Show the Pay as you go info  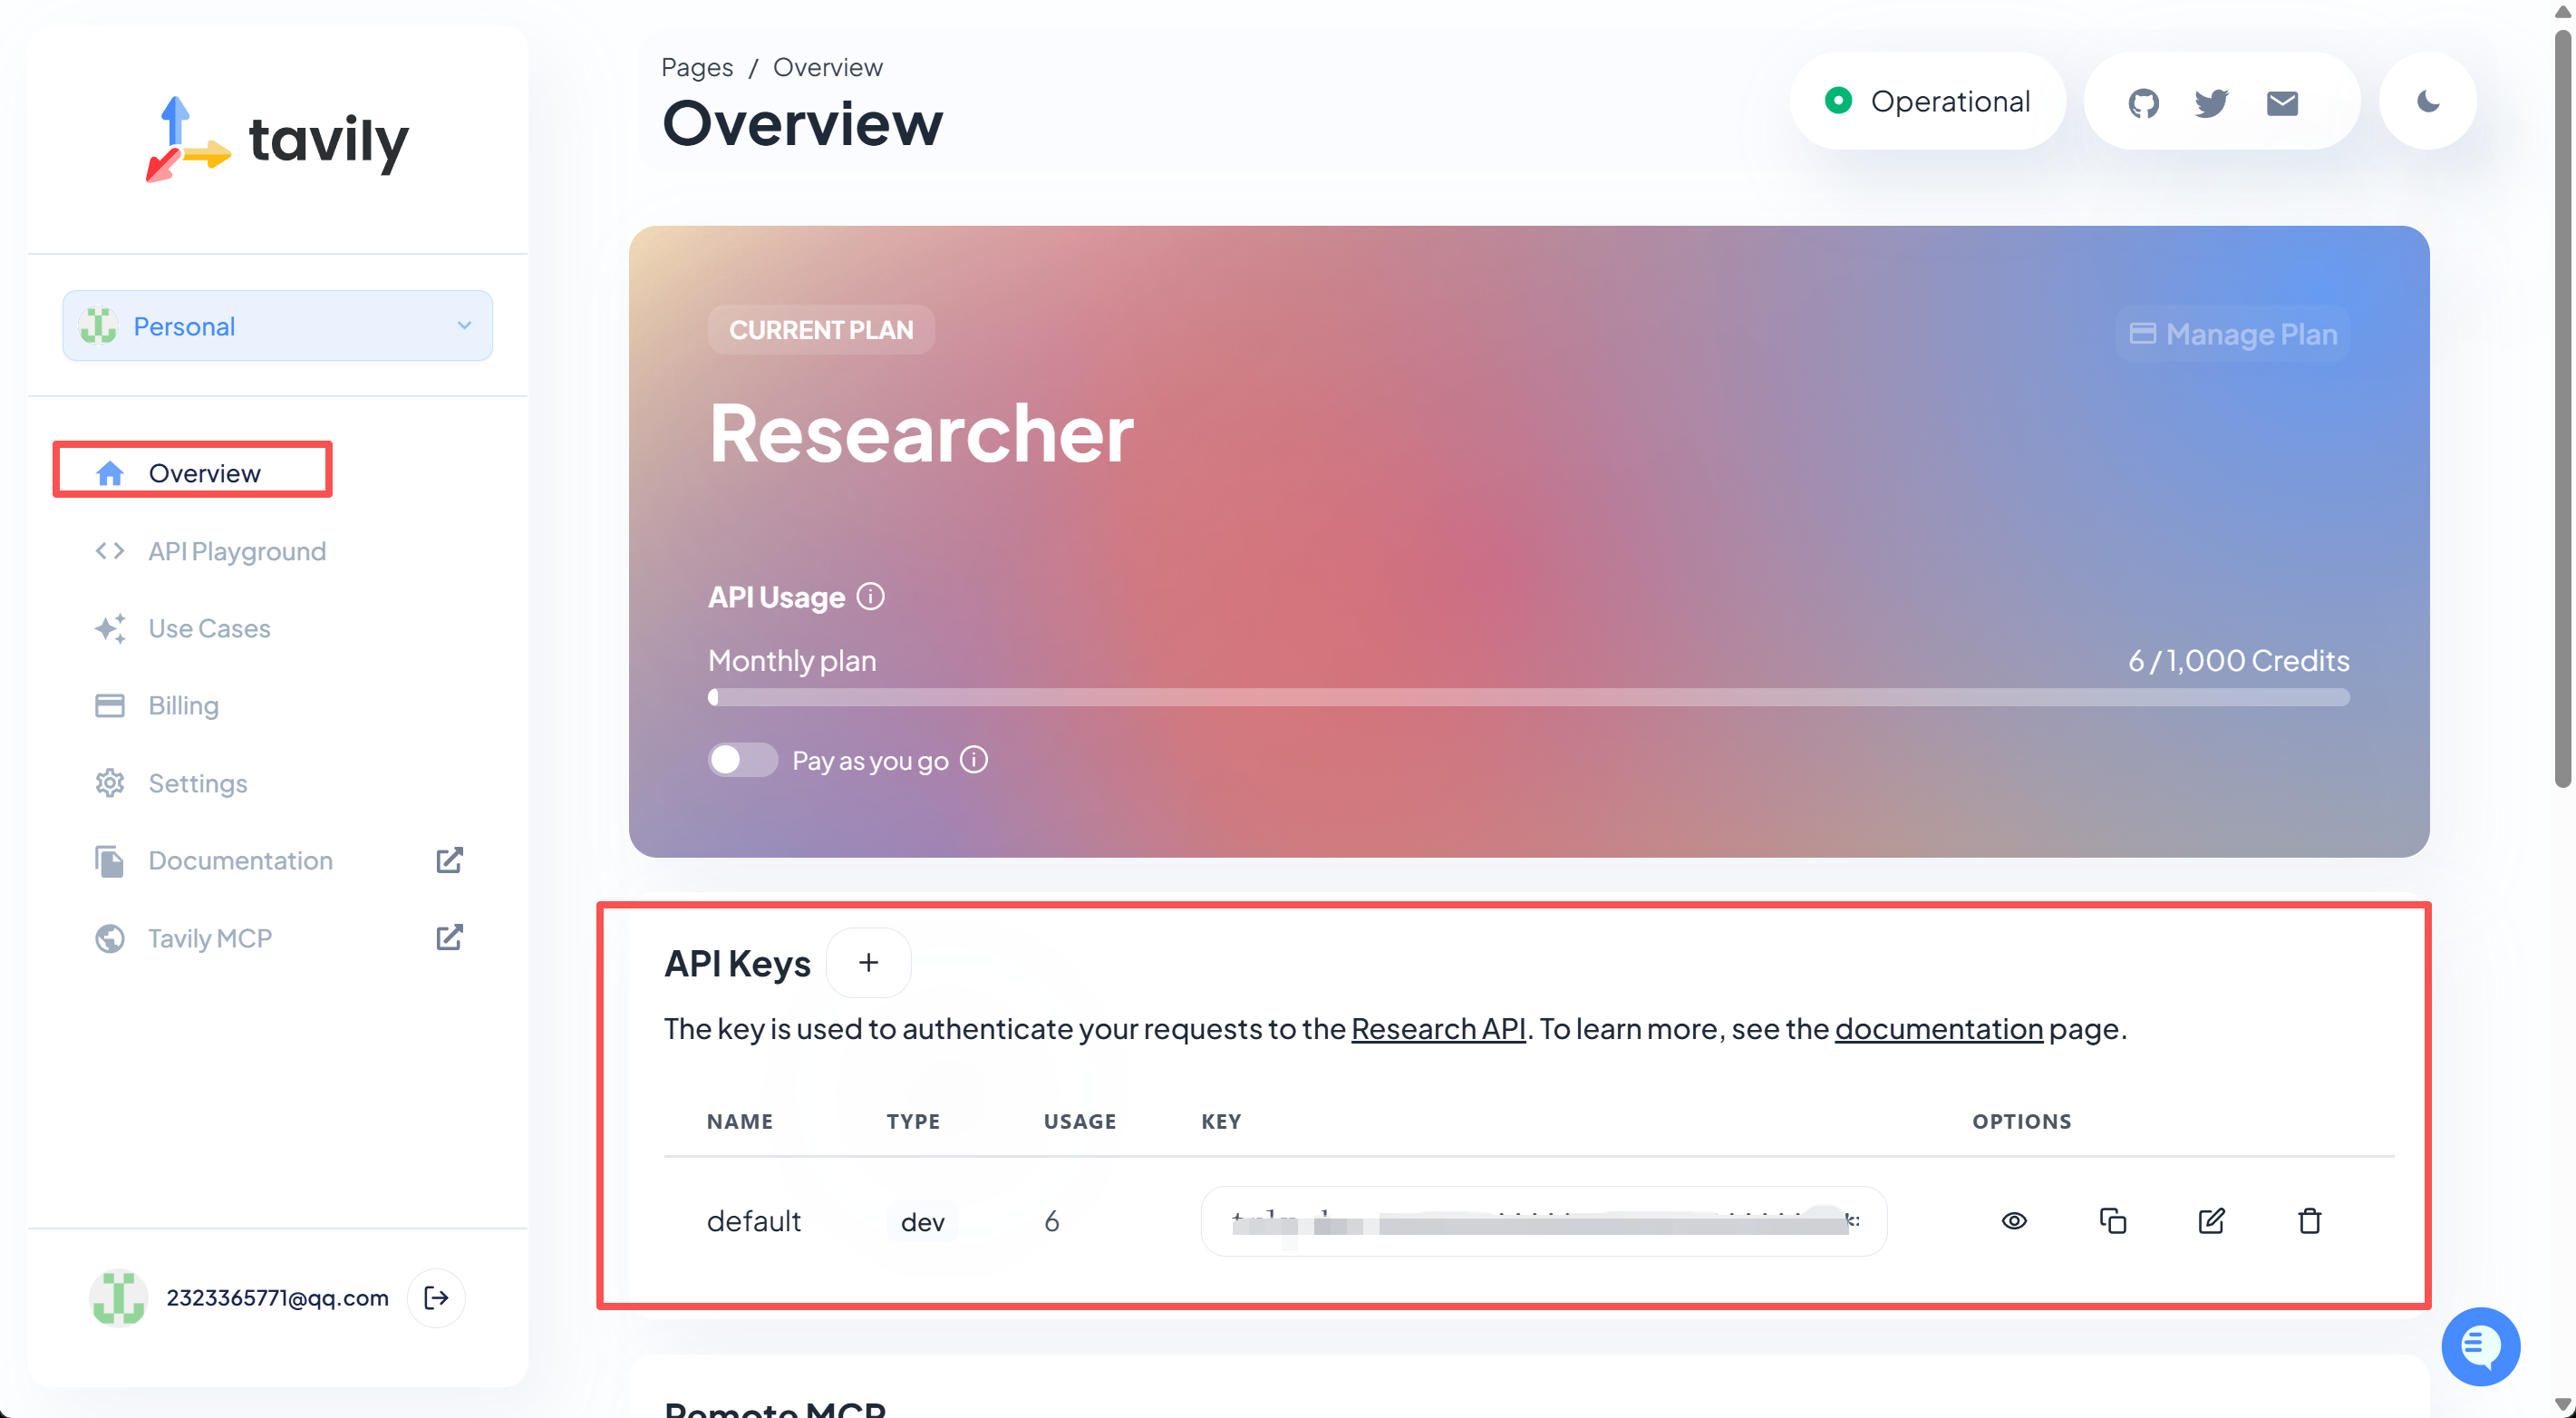click(x=974, y=760)
